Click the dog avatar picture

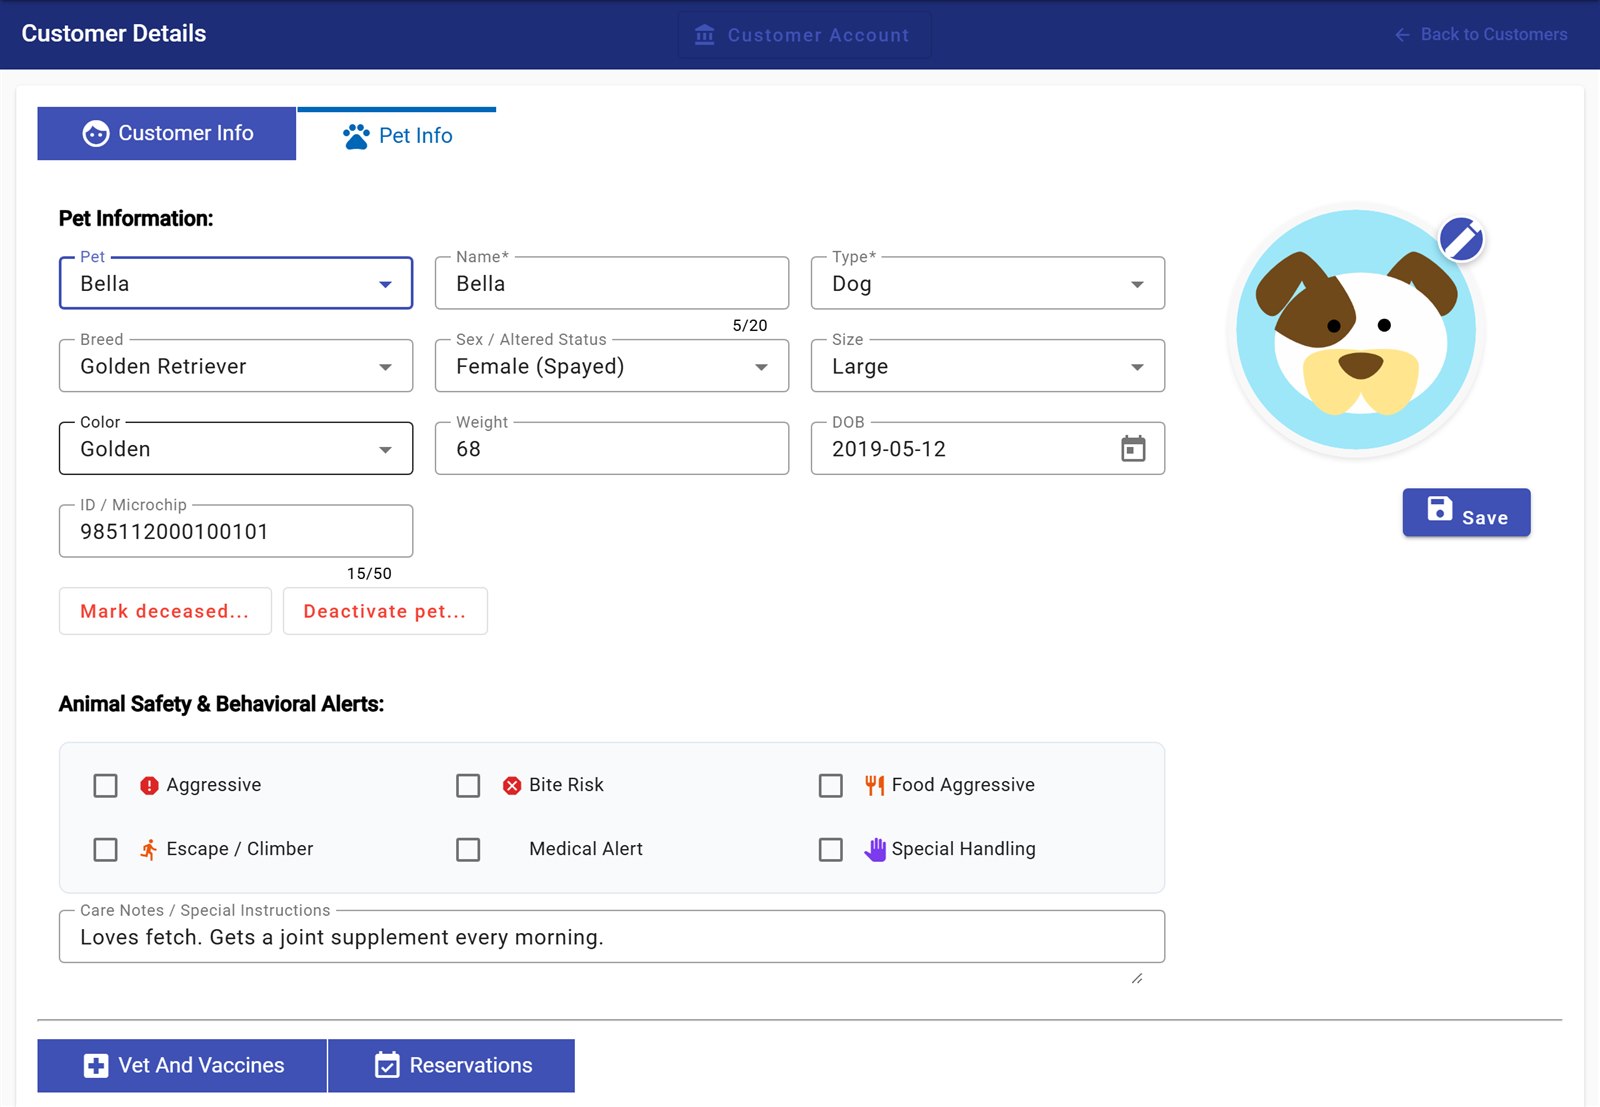click(1356, 330)
